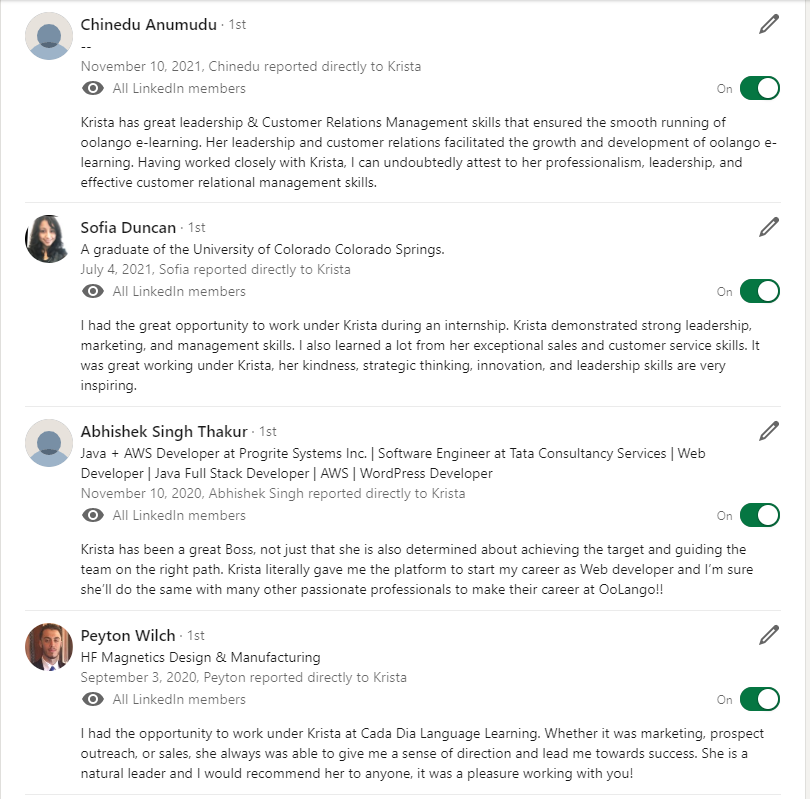
Task: Open Chinedu Anumudu's profile name link
Action: point(148,24)
